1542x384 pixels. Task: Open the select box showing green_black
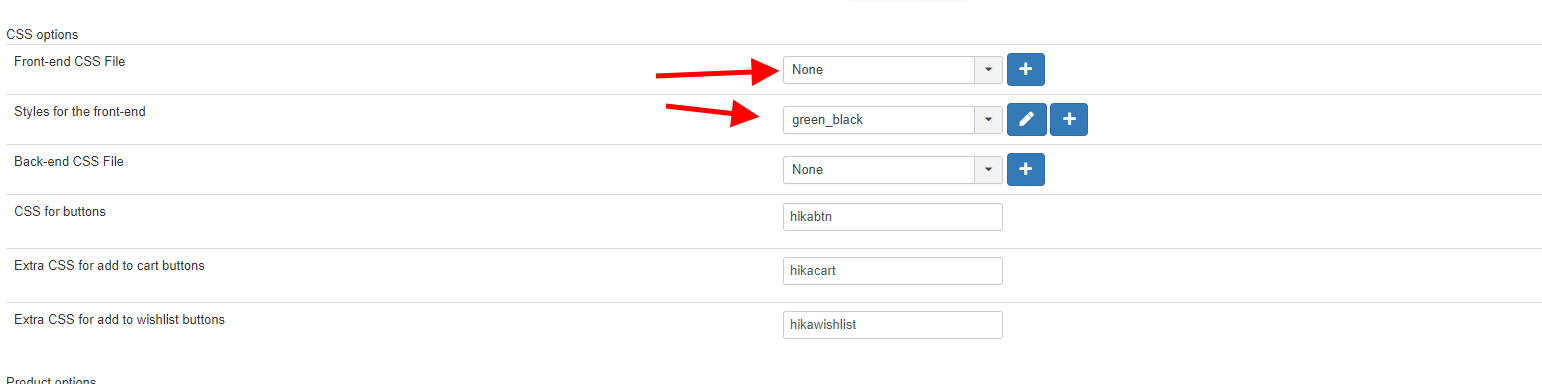pyautogui.click(x=892, y=120)
